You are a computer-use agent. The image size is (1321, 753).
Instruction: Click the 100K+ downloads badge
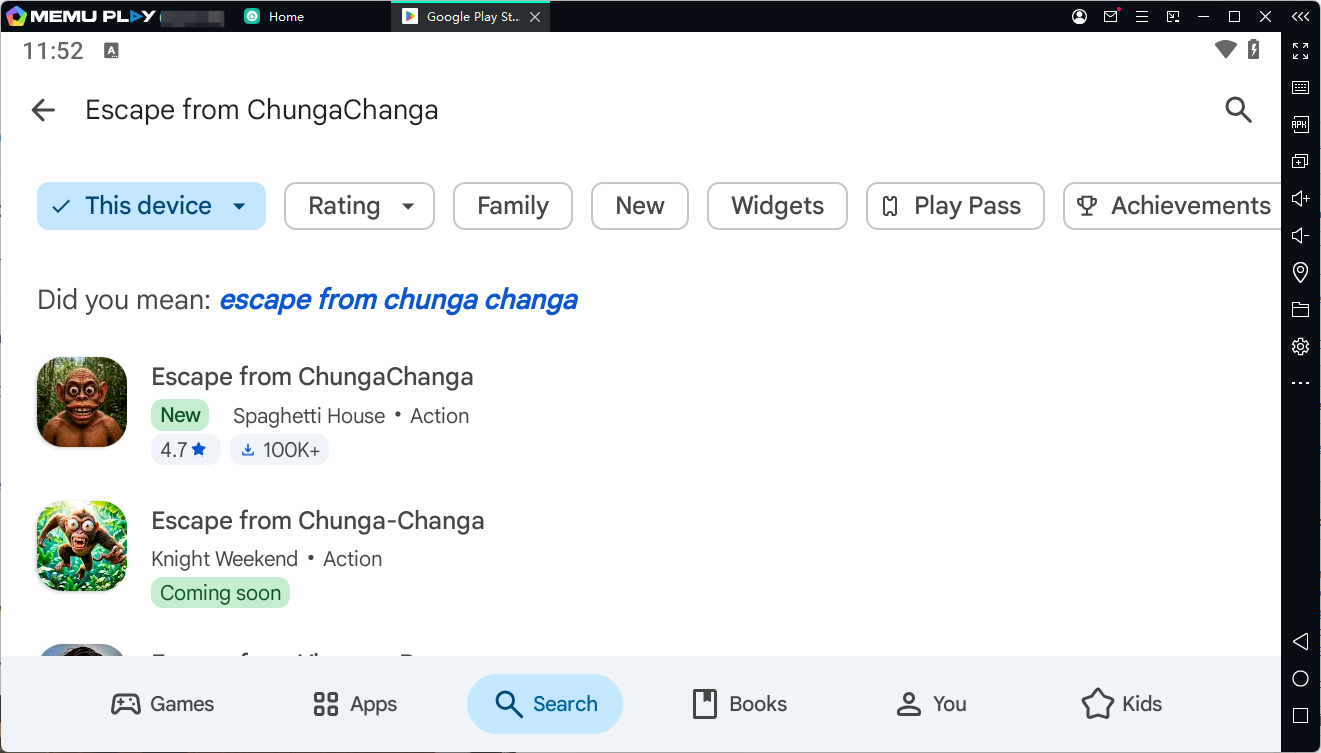point(280,450)
